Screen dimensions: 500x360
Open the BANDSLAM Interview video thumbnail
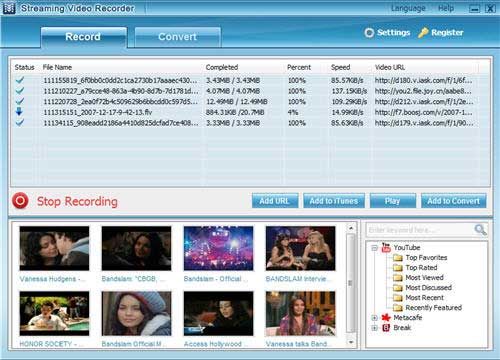pos(300,248)
